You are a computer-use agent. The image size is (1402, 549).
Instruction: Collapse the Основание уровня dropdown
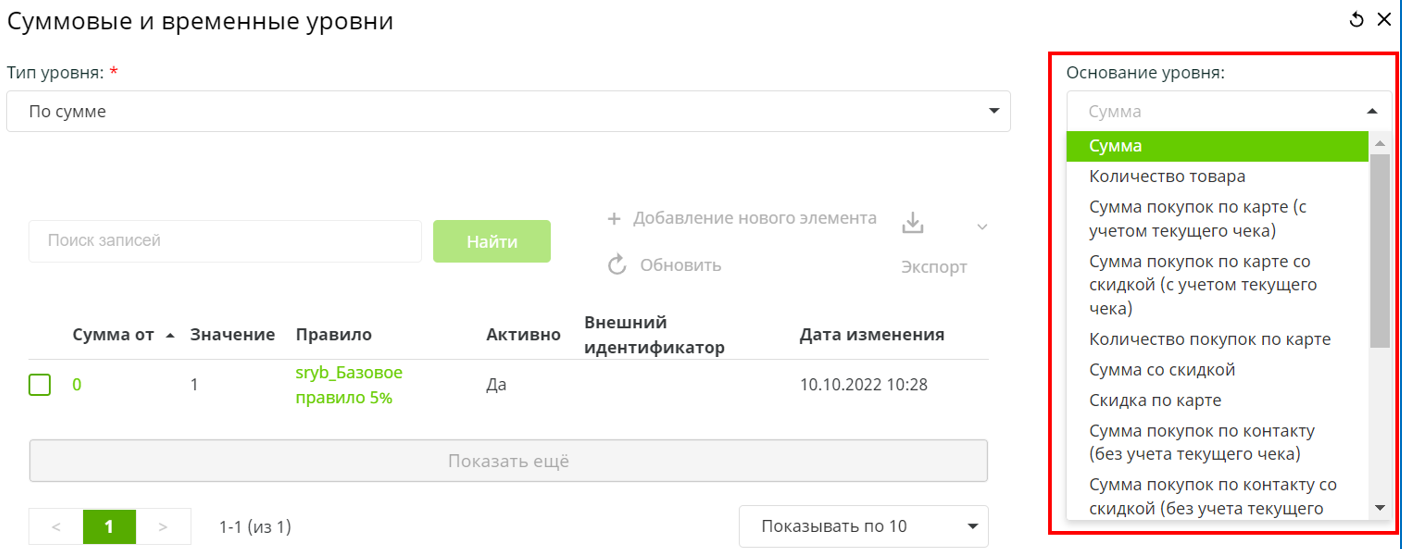tap(1371, 111)
